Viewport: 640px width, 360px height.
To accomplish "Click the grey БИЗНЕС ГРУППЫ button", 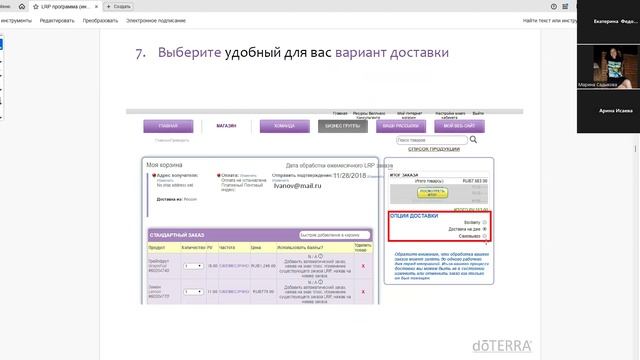I will click(x=343, y=126).
